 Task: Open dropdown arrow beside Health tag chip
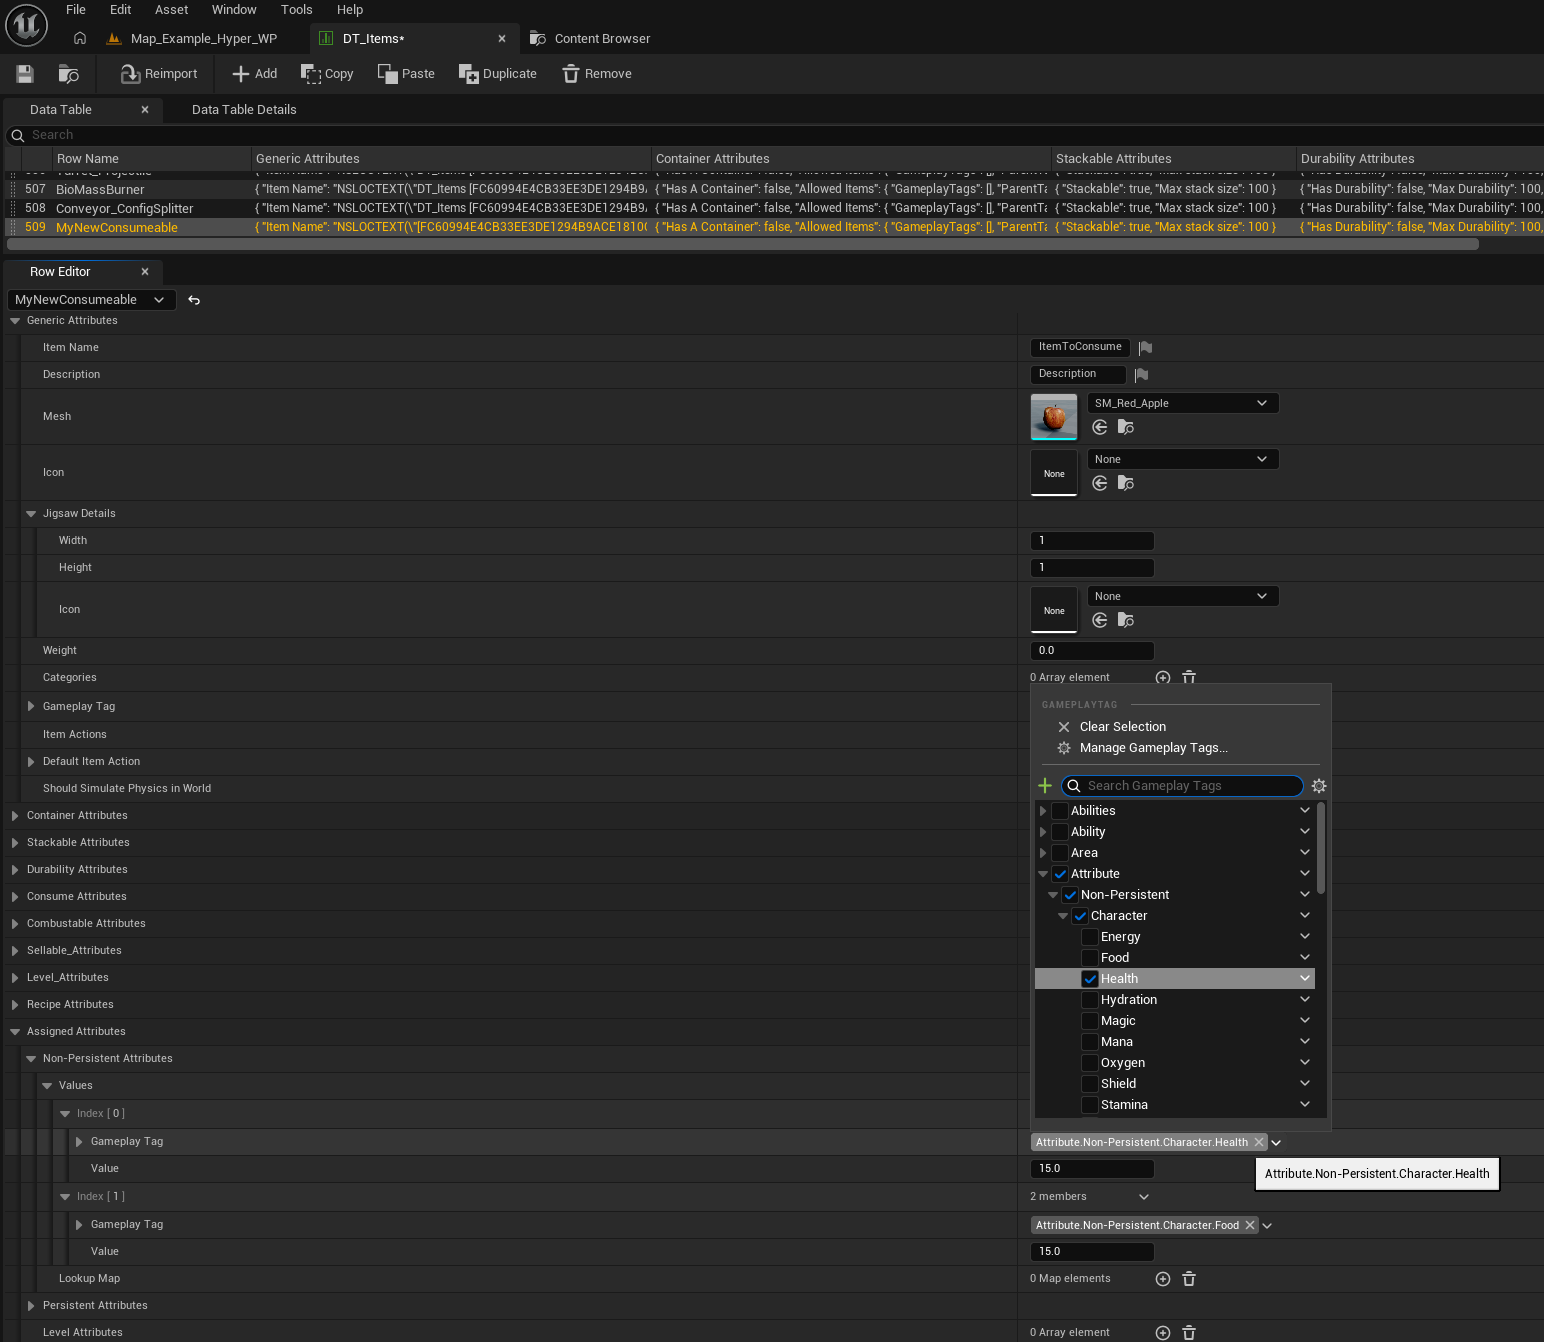pos(1276,1143)
